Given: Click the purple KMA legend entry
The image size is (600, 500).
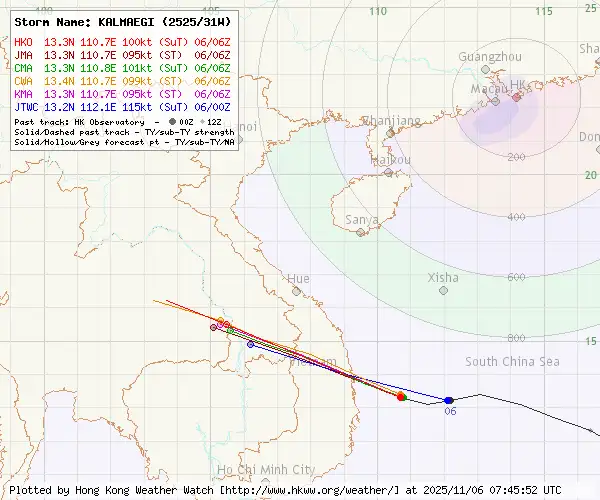Looking at the screenshot, I should [x=122, y=93].
